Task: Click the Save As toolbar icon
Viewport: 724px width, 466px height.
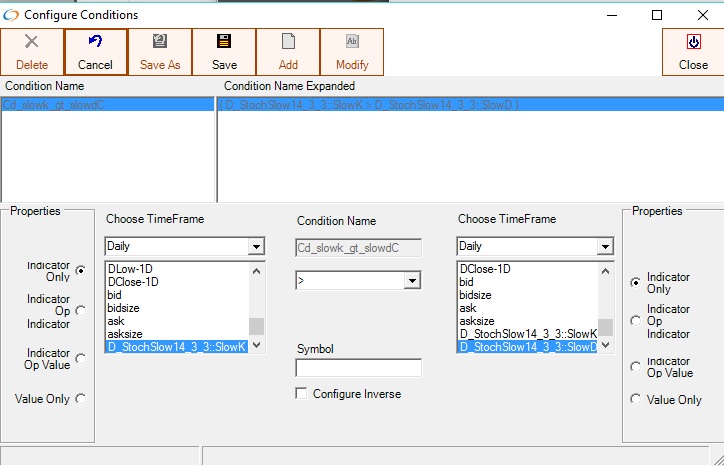Action: (160, 42)
